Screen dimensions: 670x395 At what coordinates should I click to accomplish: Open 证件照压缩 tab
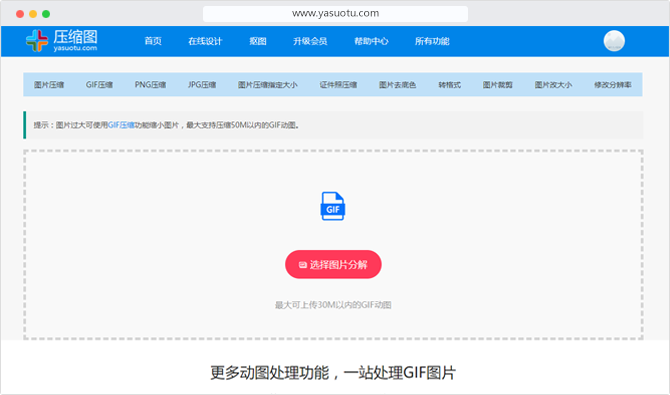pos(338,85)
